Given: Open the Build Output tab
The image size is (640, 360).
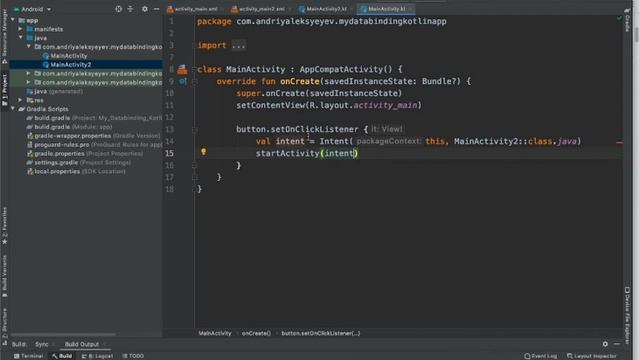Looking at the screenshot, I should [x=82, y=344].
